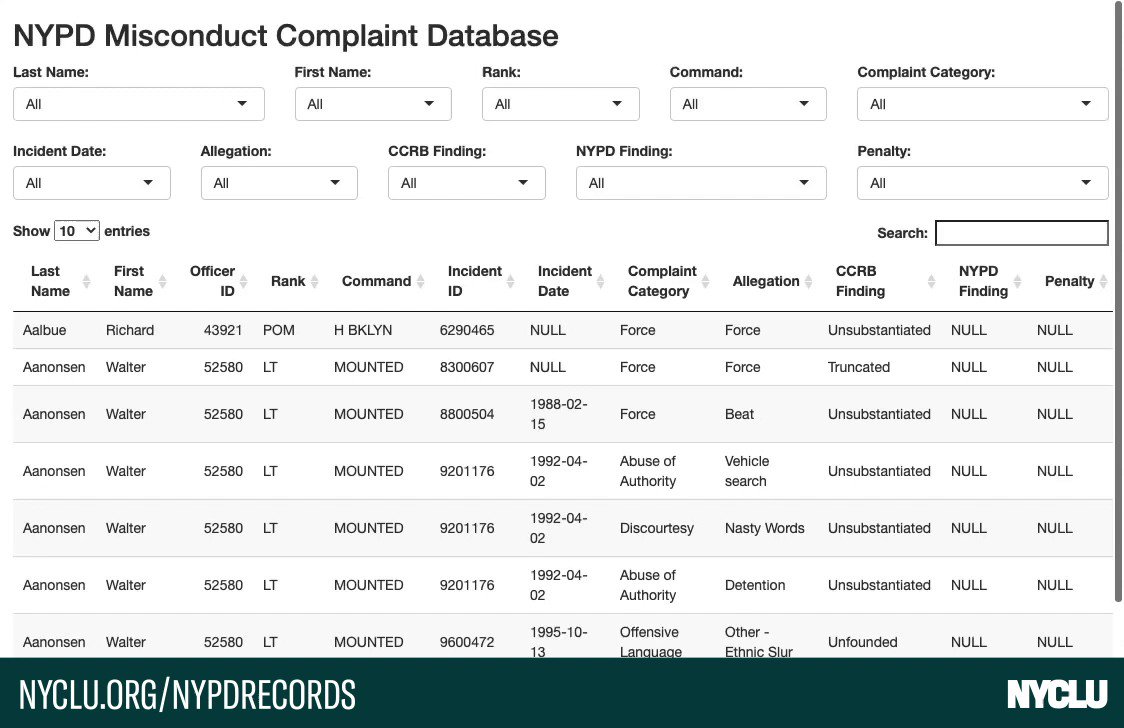
Task: Open the Incident Date filter dropdown
Action: coord(92,183)
